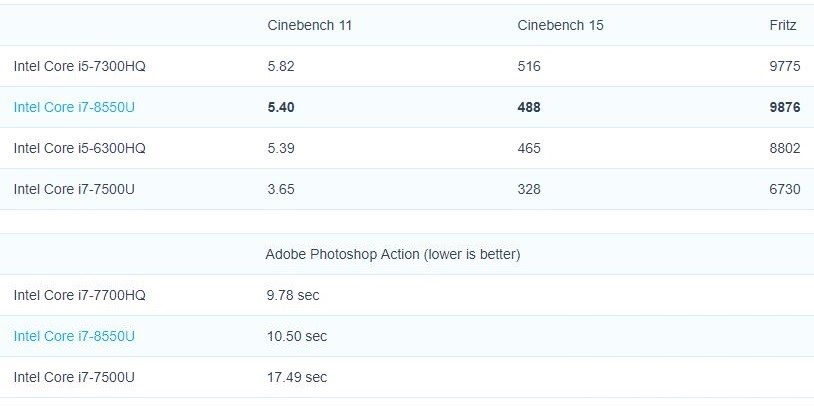Click the 8802 Fritz score

784,148
